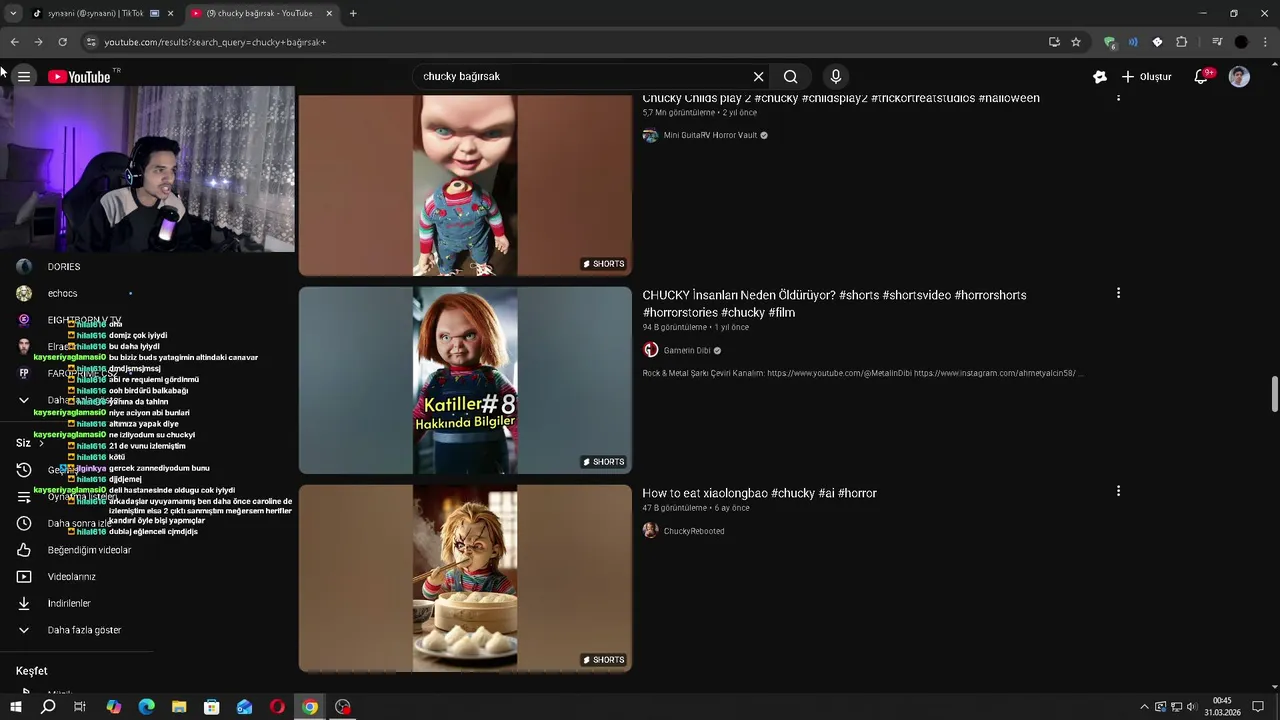The height and width of the screenshot is (720, 1280).
Task: Launch Microsoft Edge from taskbar
Action: coord(146,707)
